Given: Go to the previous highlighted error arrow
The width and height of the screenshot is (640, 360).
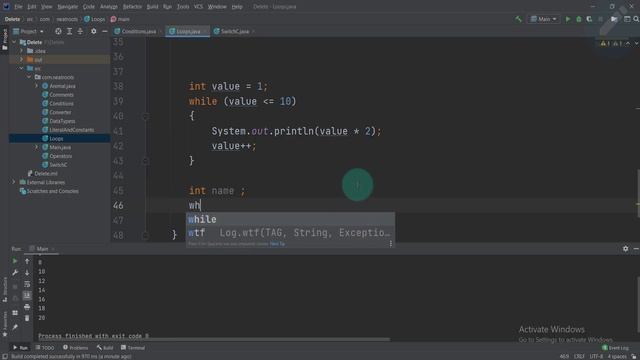Looking at the screenshot, I should 628,43.
